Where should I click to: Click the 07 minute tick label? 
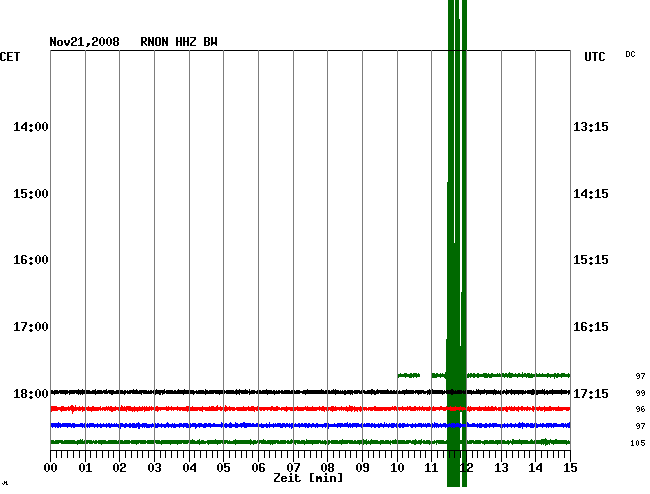pyautogui.click(x=293, y=468)
